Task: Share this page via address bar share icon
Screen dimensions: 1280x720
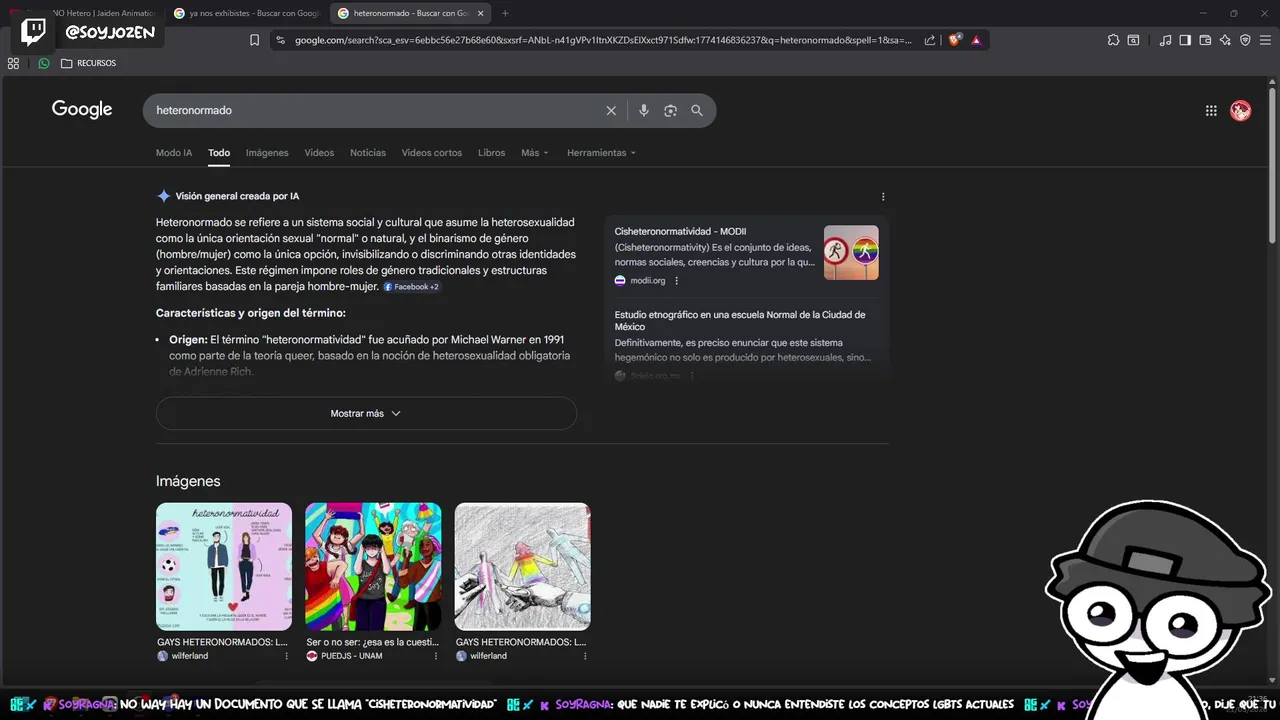Action: [x=930, y=40]
